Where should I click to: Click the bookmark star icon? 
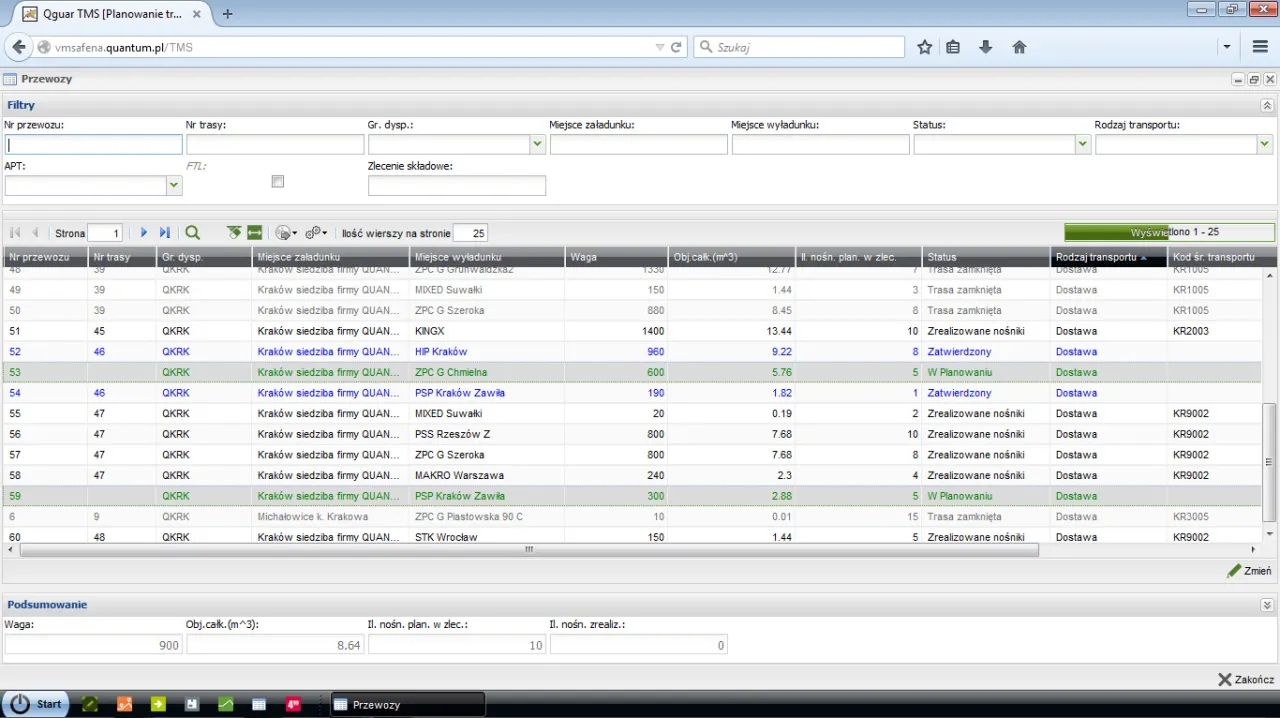(925, 47)
